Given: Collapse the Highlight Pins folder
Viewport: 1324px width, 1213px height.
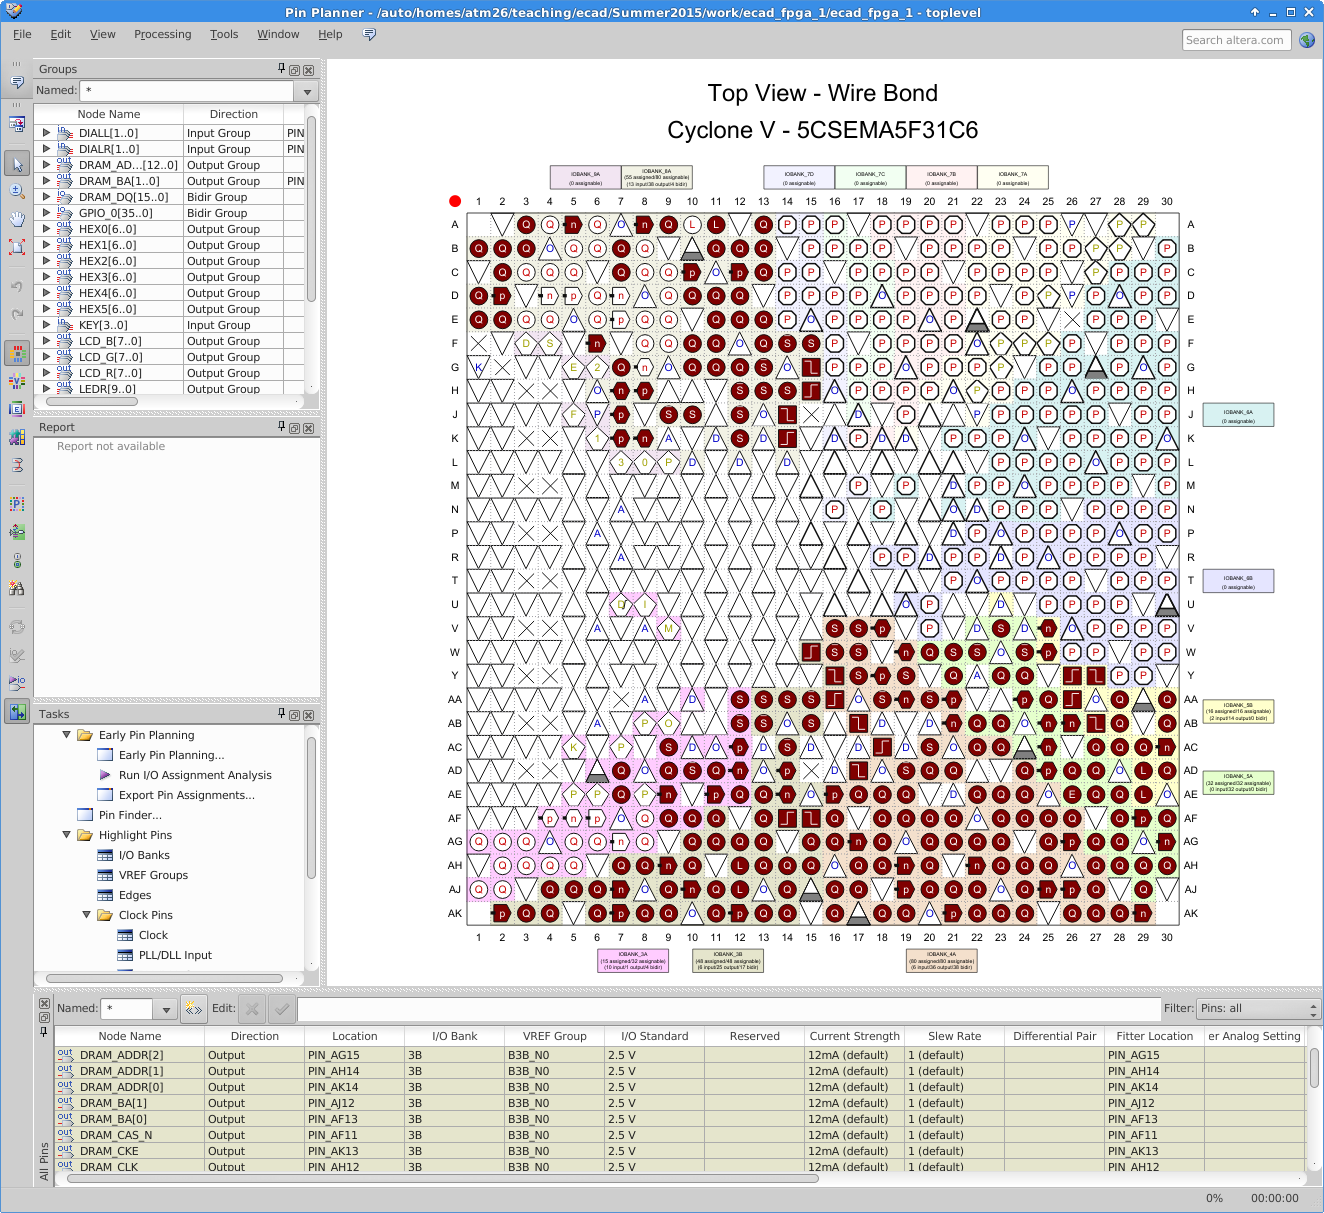Looking at the screenshot, I should pos(67,835).
